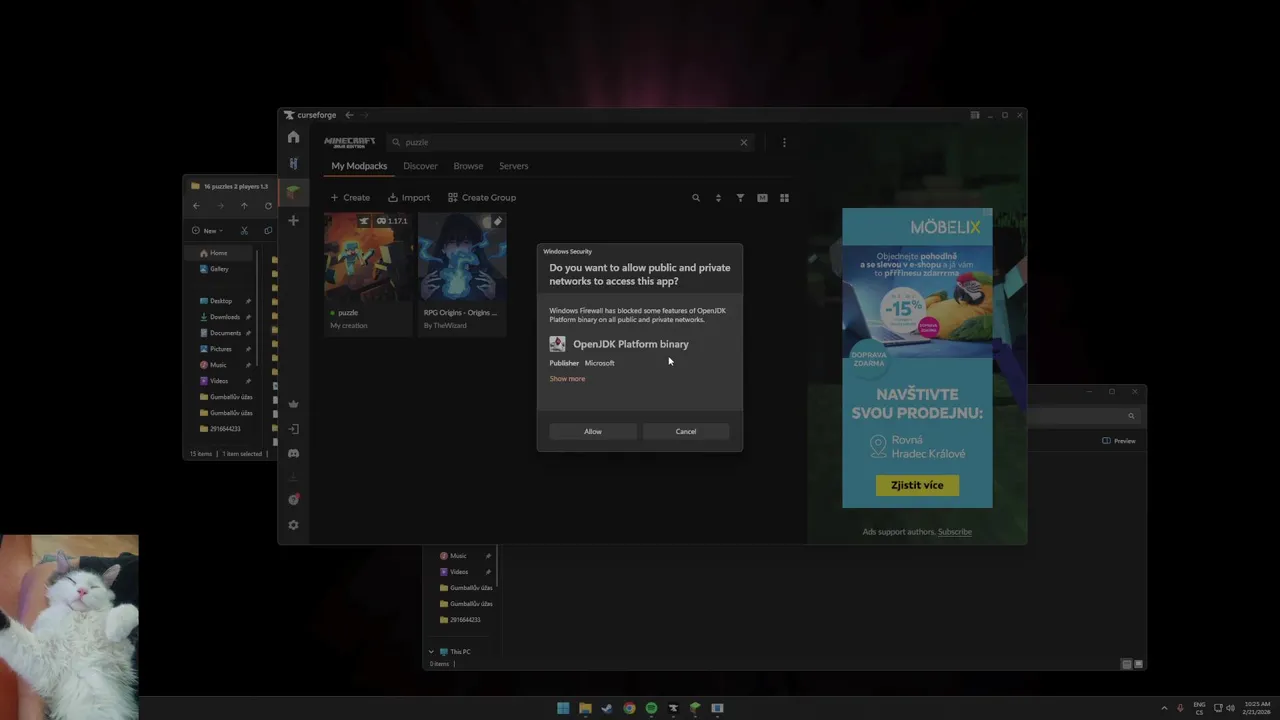Toggle grid view in modpack toolbar

[784, 198]
